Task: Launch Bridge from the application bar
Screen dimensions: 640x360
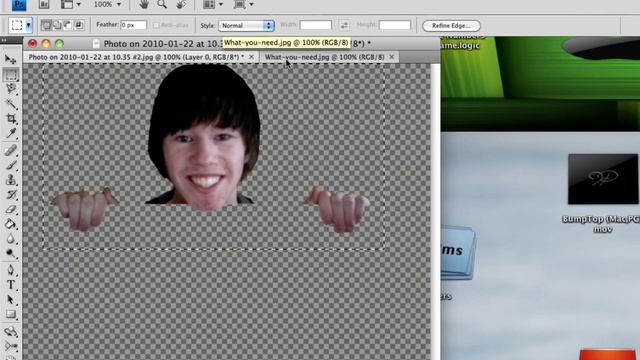Action: [44, 4]
